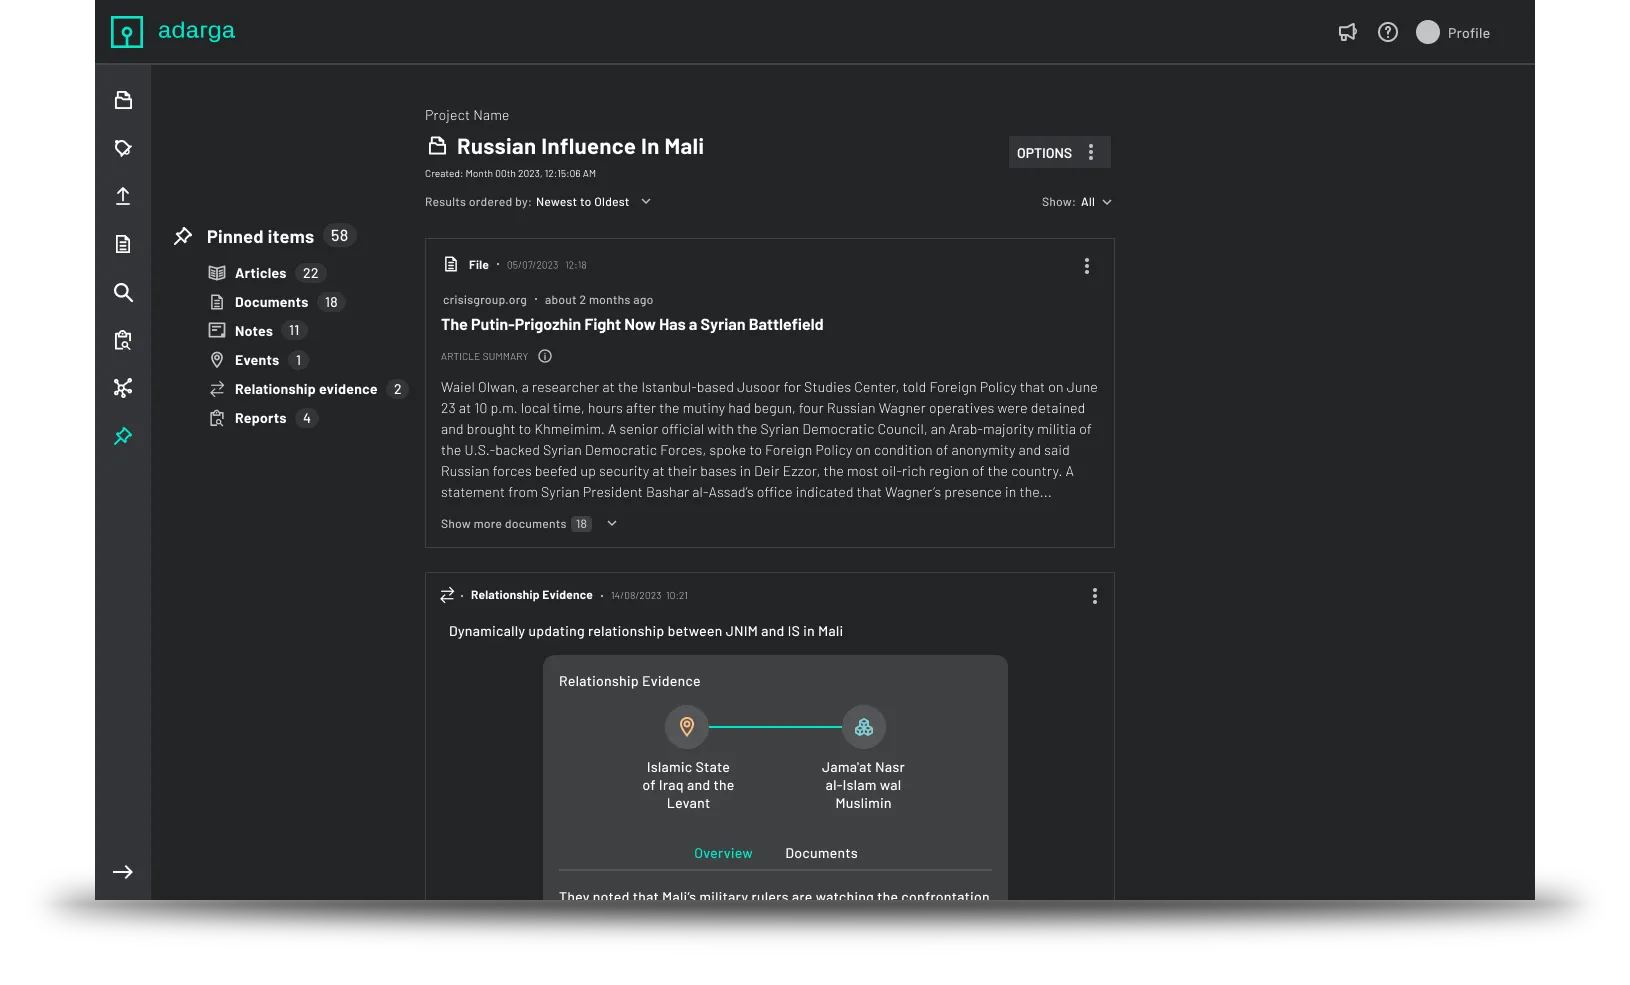Click the upload icon in left sidebar

(x=123, y=196)
